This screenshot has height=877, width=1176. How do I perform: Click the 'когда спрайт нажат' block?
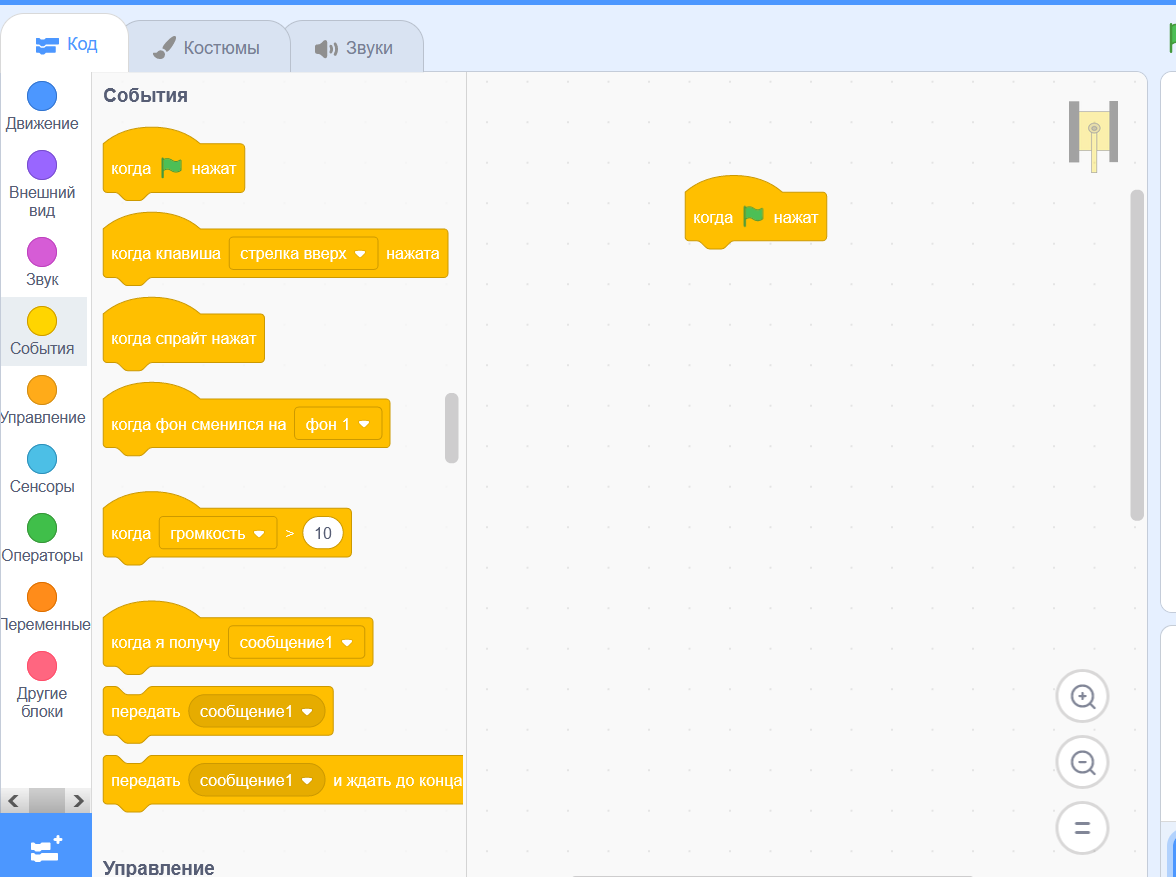click(x=184, y=335)
